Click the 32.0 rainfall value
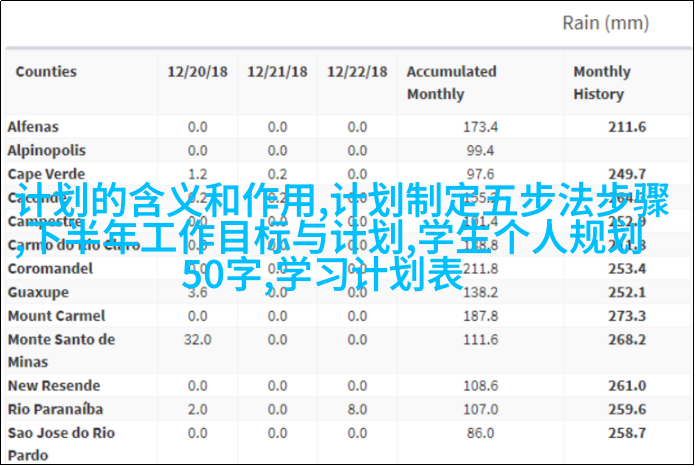Viewport: 695px width, 466px height. point(196,340)
